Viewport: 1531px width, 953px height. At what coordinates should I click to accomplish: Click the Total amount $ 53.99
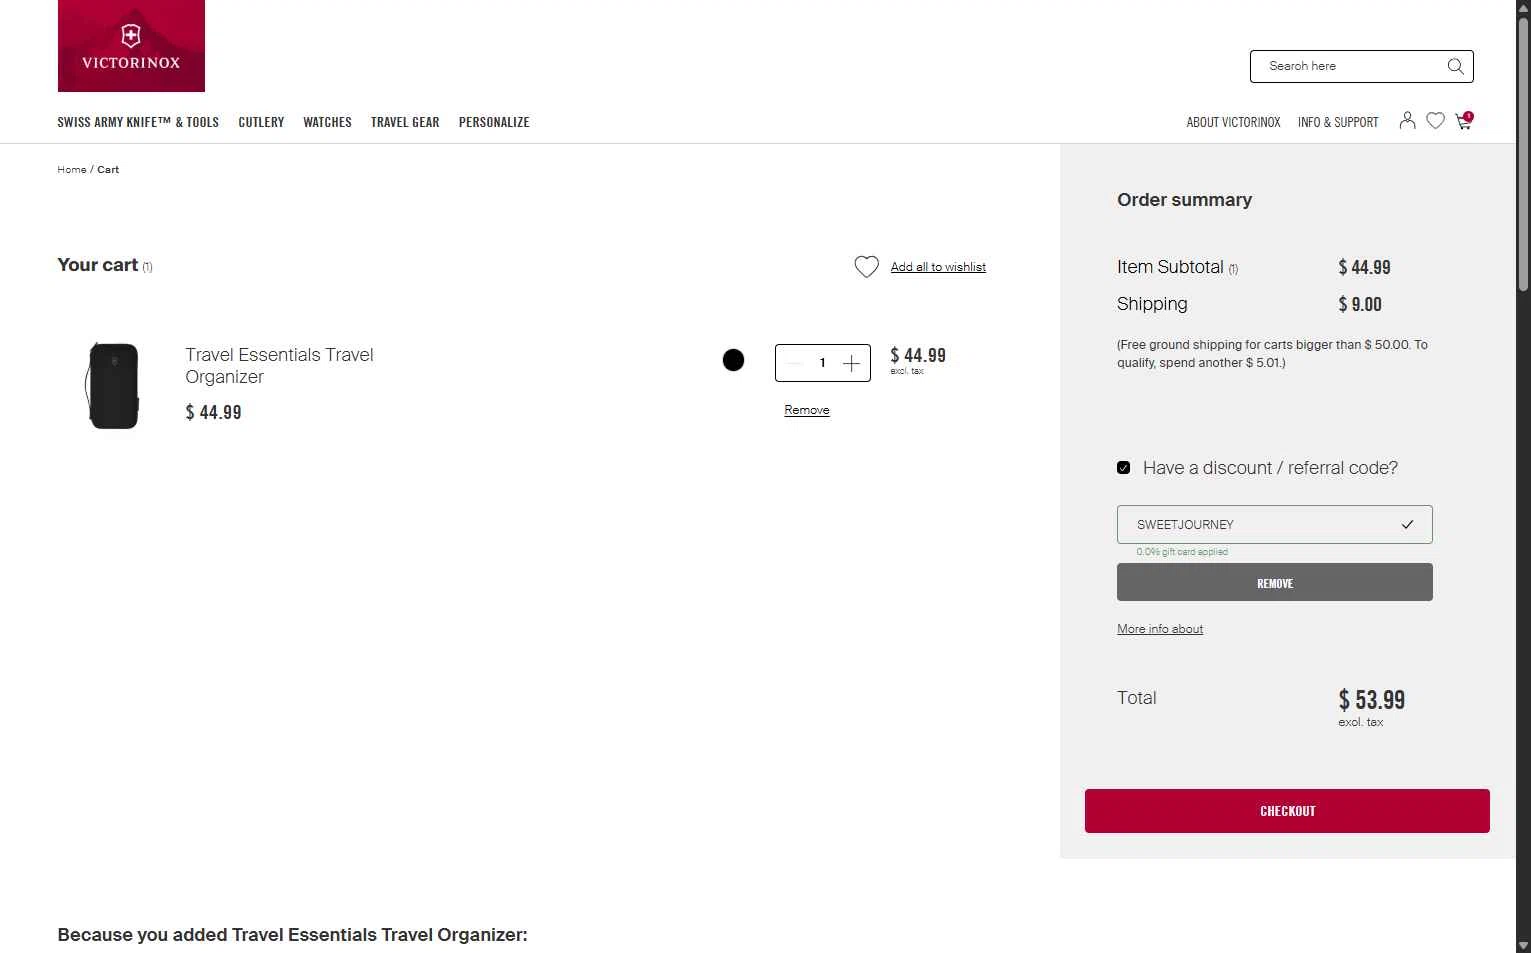(x=1371, y=699)
